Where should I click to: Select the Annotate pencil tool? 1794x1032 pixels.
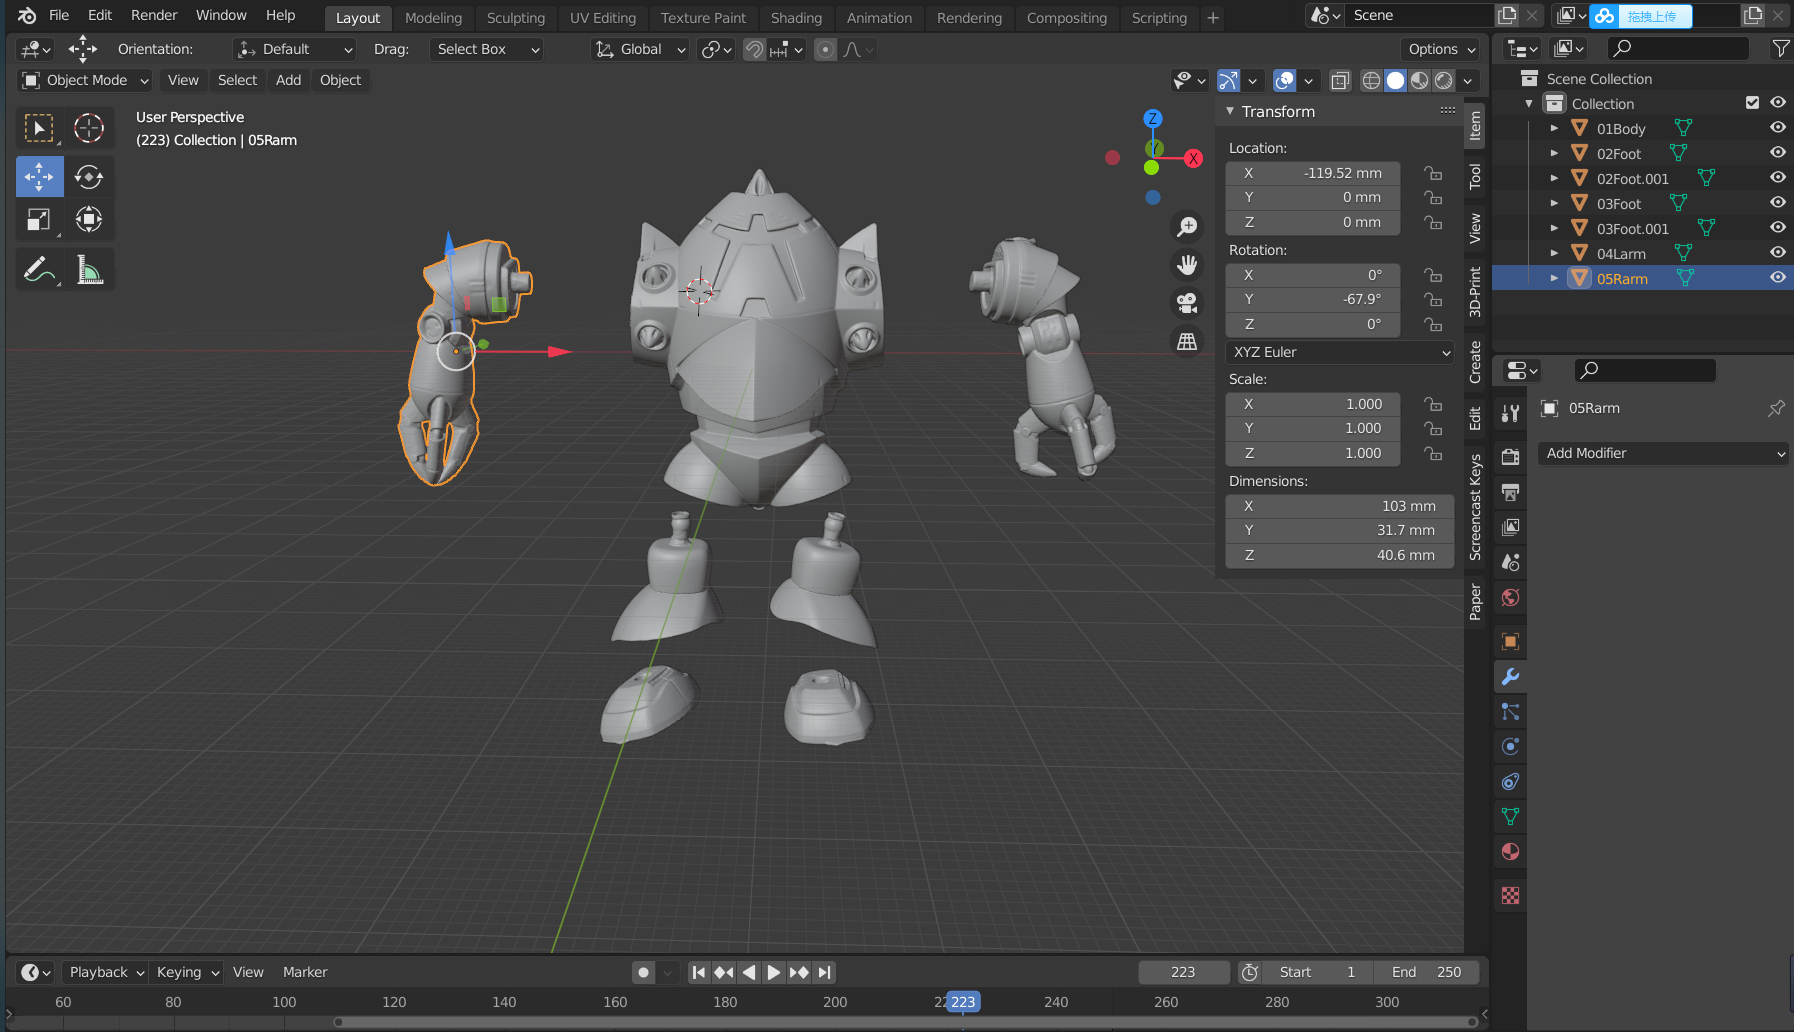(38, 270)
